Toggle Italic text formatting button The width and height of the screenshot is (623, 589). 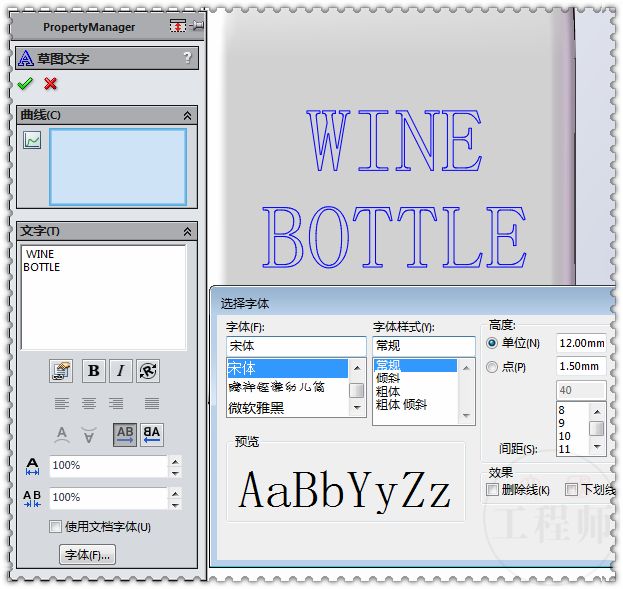[121, 371]
